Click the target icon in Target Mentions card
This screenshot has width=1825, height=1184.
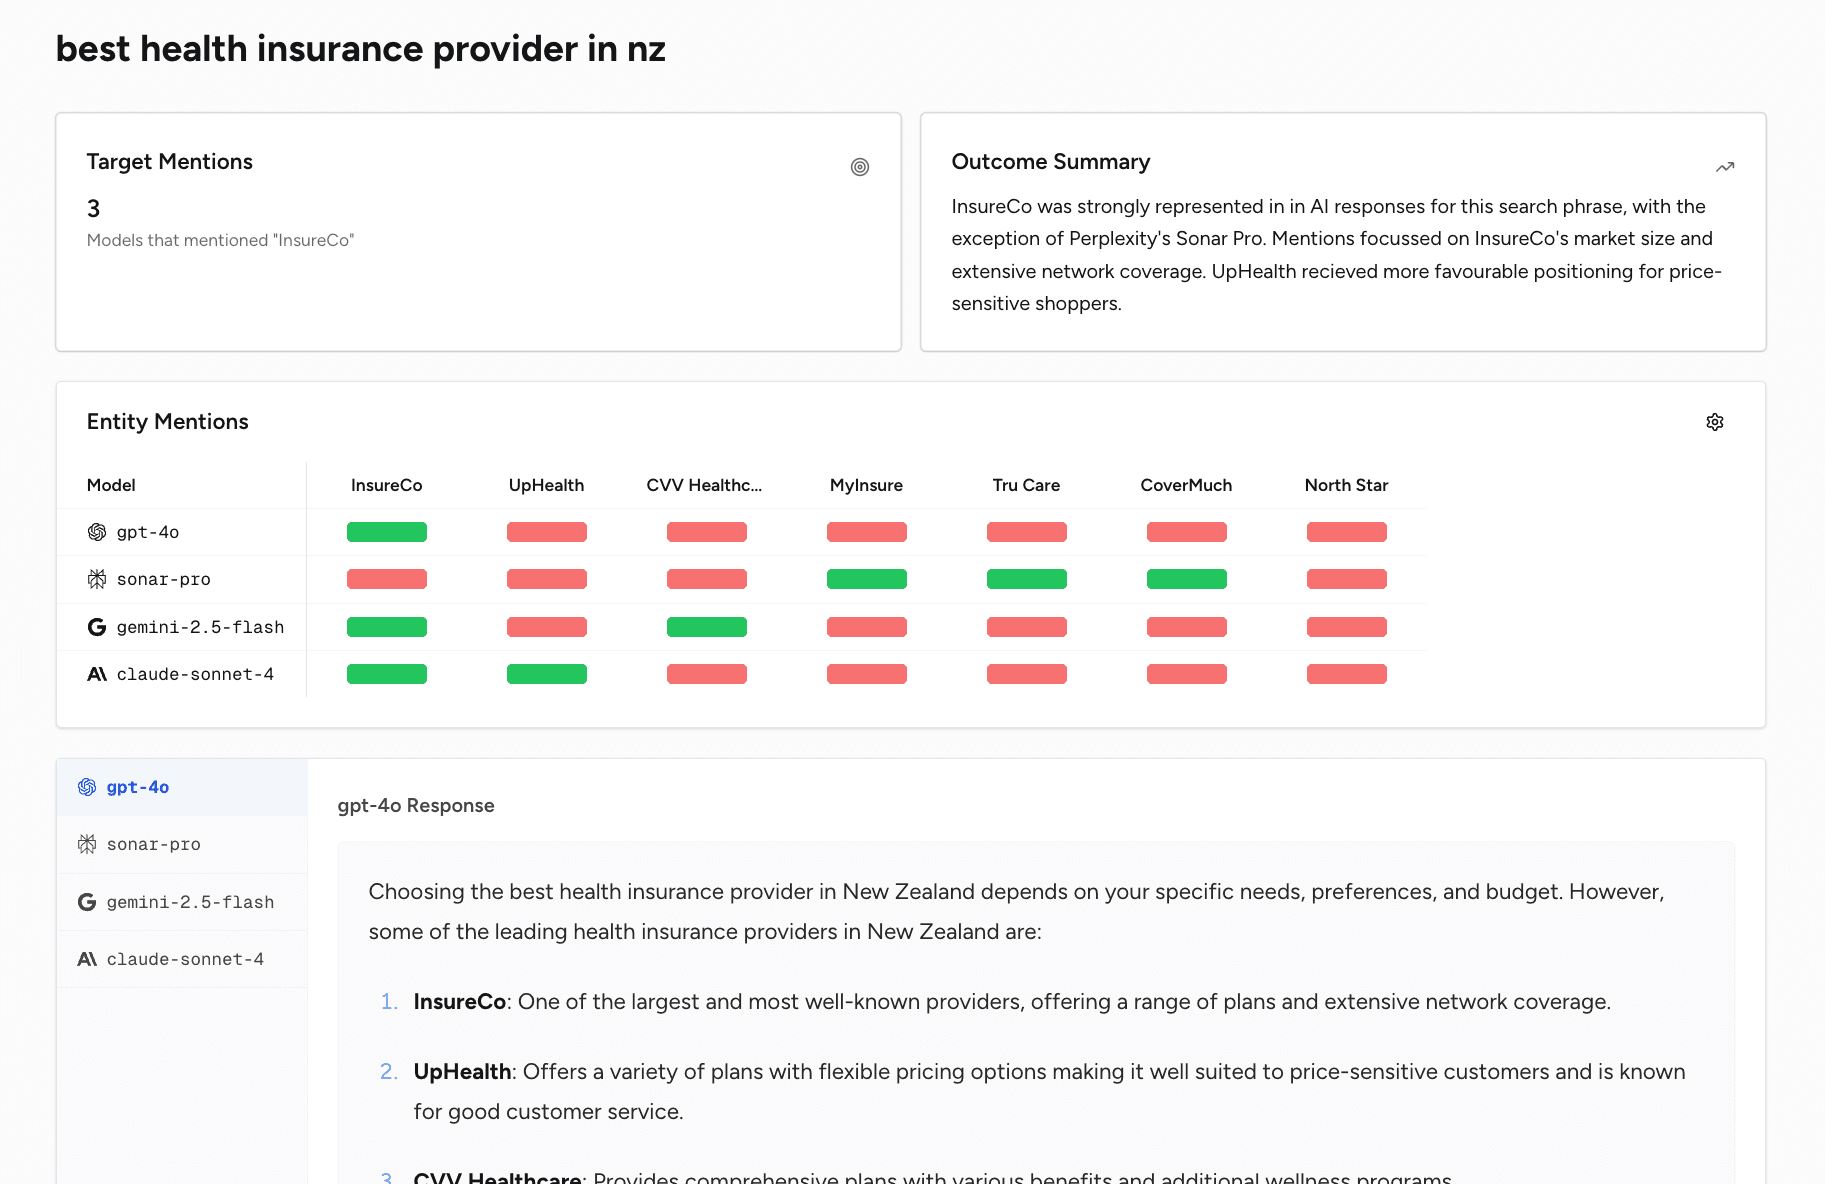860,167
